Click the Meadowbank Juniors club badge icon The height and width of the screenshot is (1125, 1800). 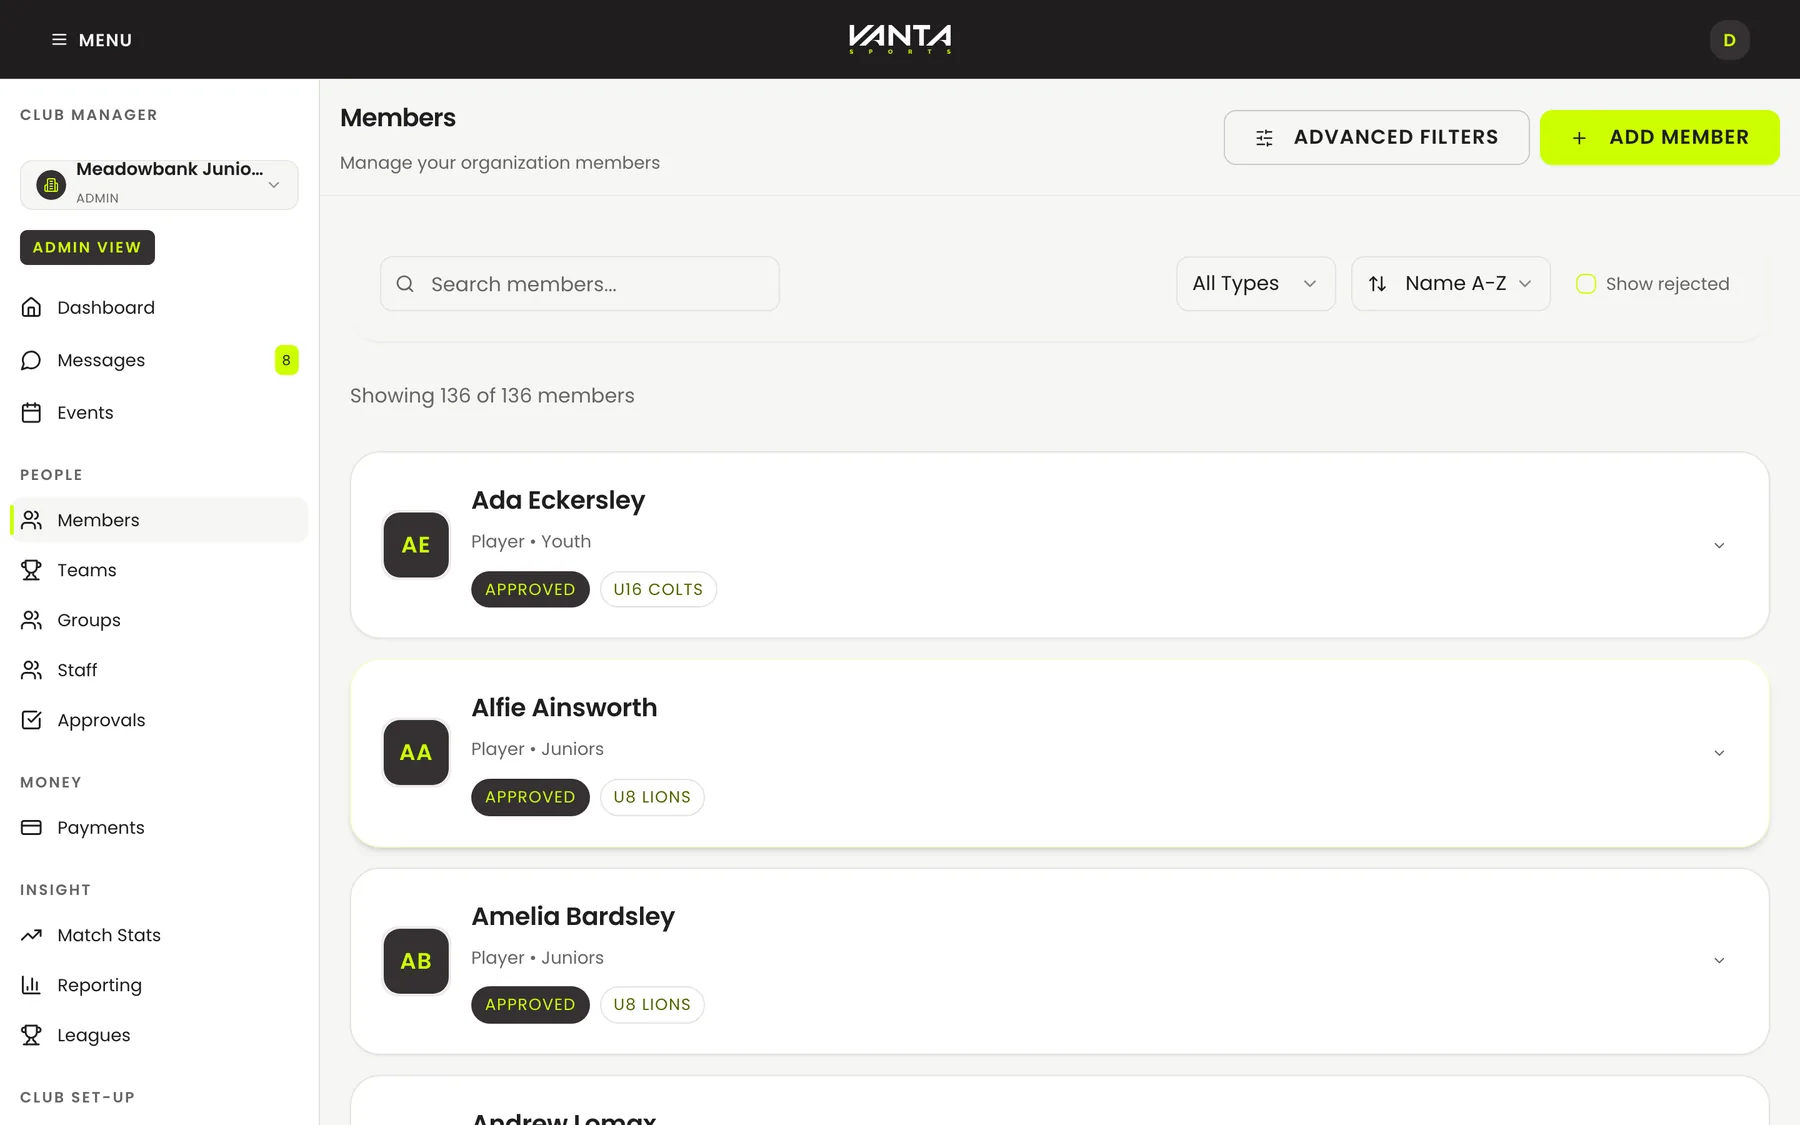[51, 185]
